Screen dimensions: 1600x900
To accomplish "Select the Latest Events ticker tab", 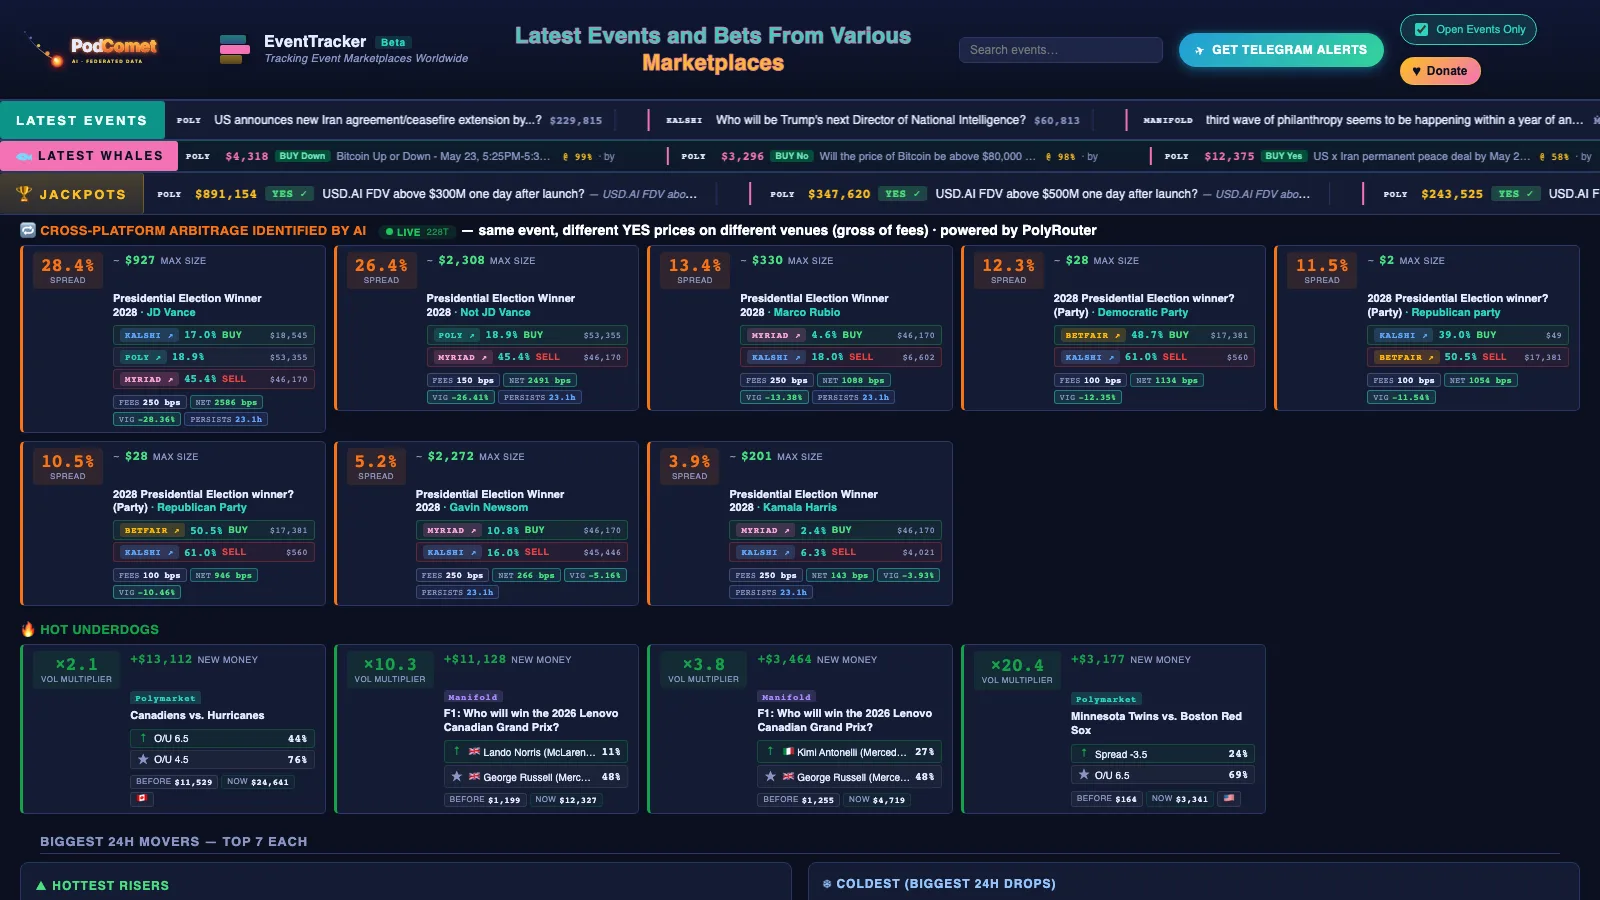I will 82,120.
